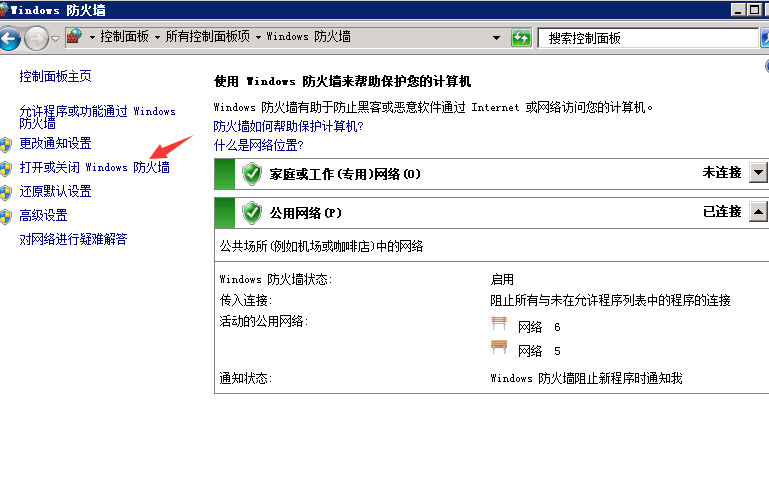Open 防火墙如何帮助保护计算机? help link
This screenshot has height=485, width=769.
coord(288,126)
